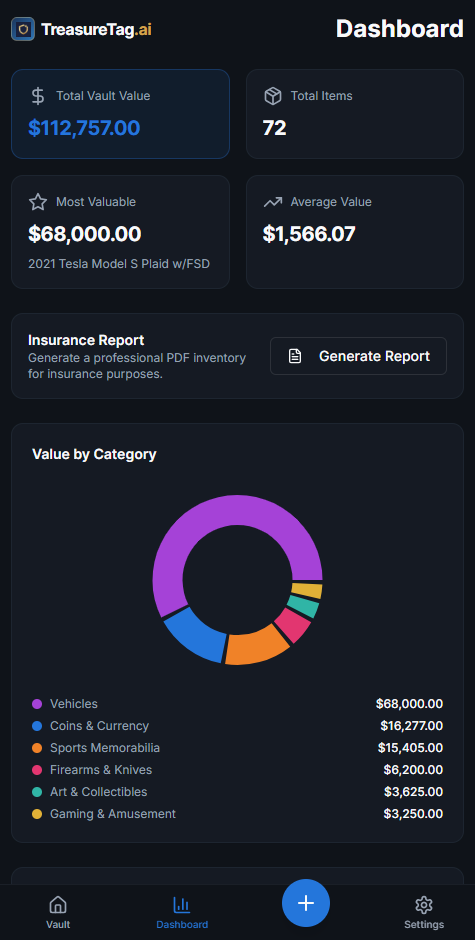Click the orange Sports Memorabilia legend dot
Viewport: 475px width, 940px height.
(x=37, y=748)
